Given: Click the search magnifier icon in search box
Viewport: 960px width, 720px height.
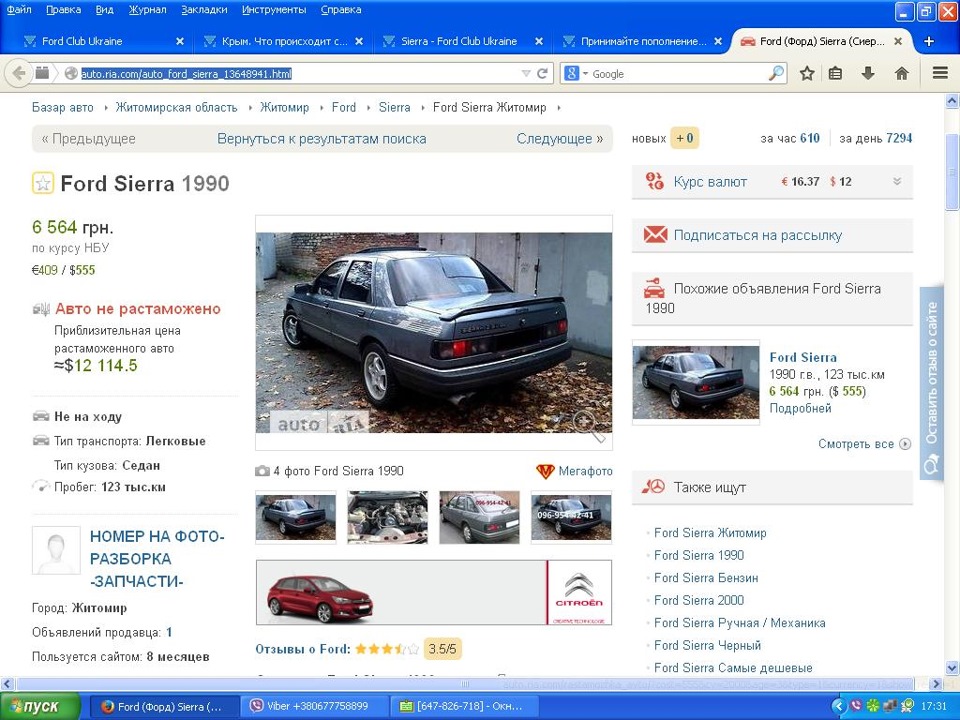Looking at the screenshot, I should [776, 73].
